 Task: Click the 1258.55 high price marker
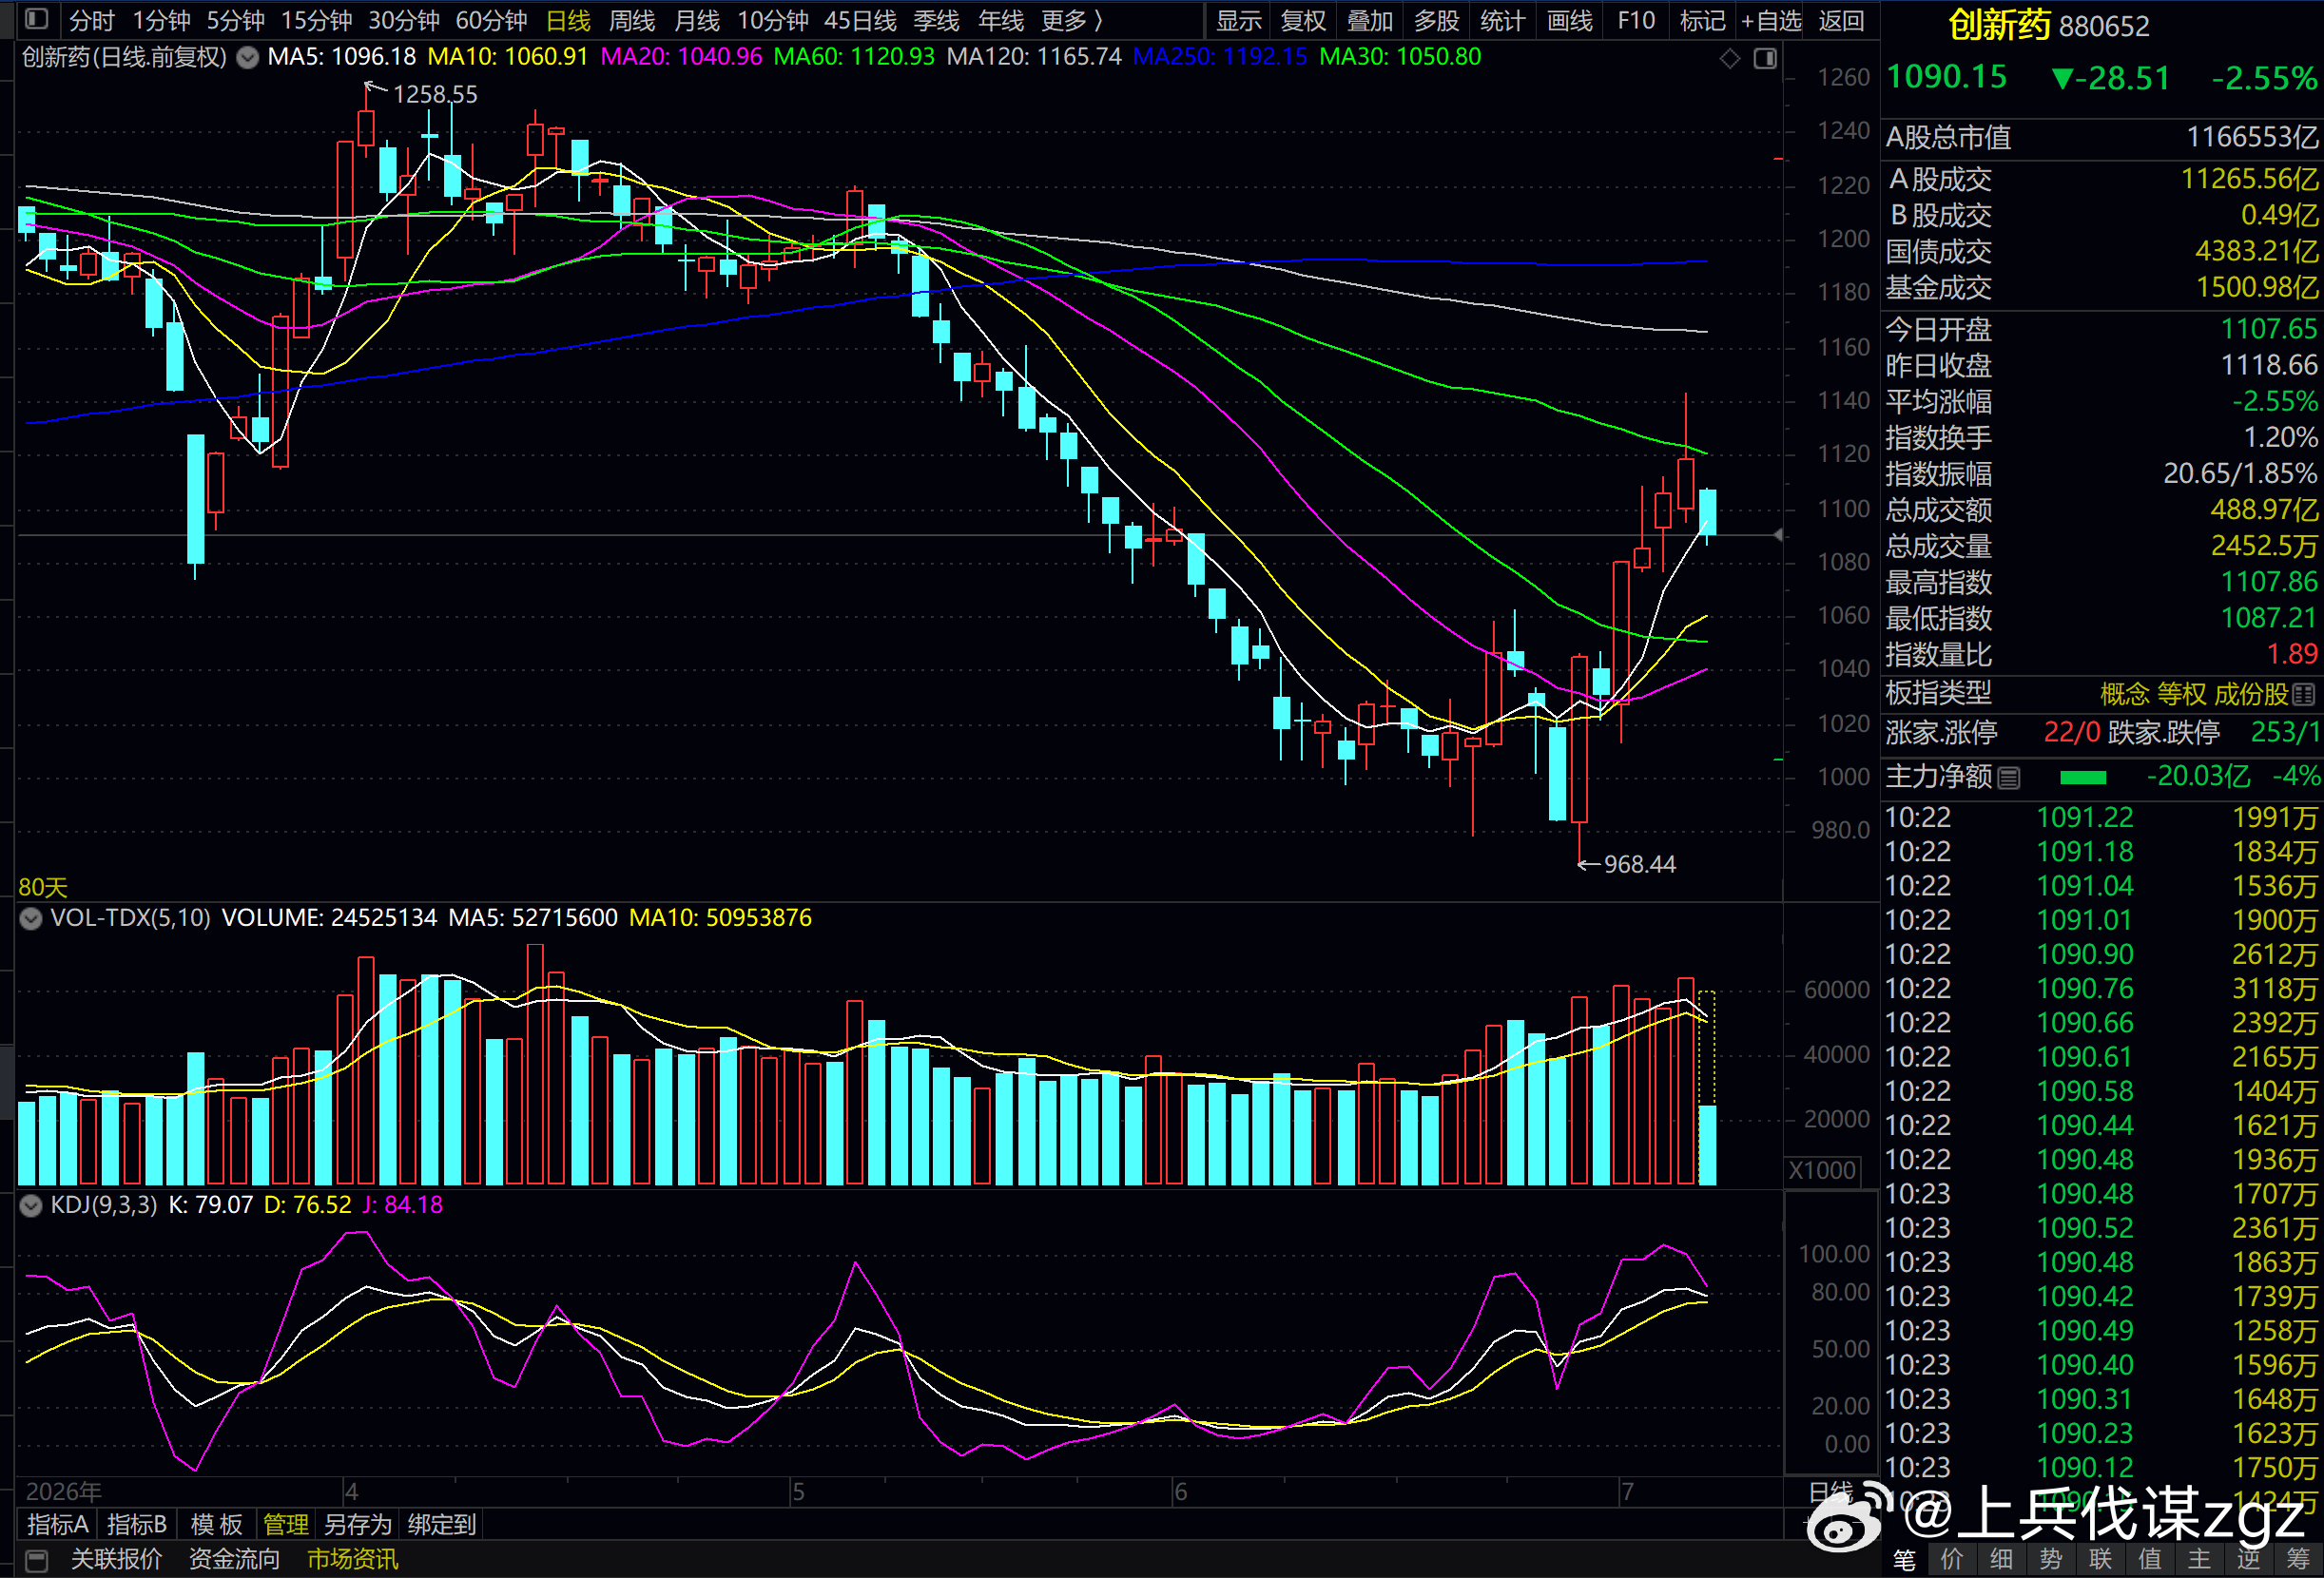pos(435,95)
